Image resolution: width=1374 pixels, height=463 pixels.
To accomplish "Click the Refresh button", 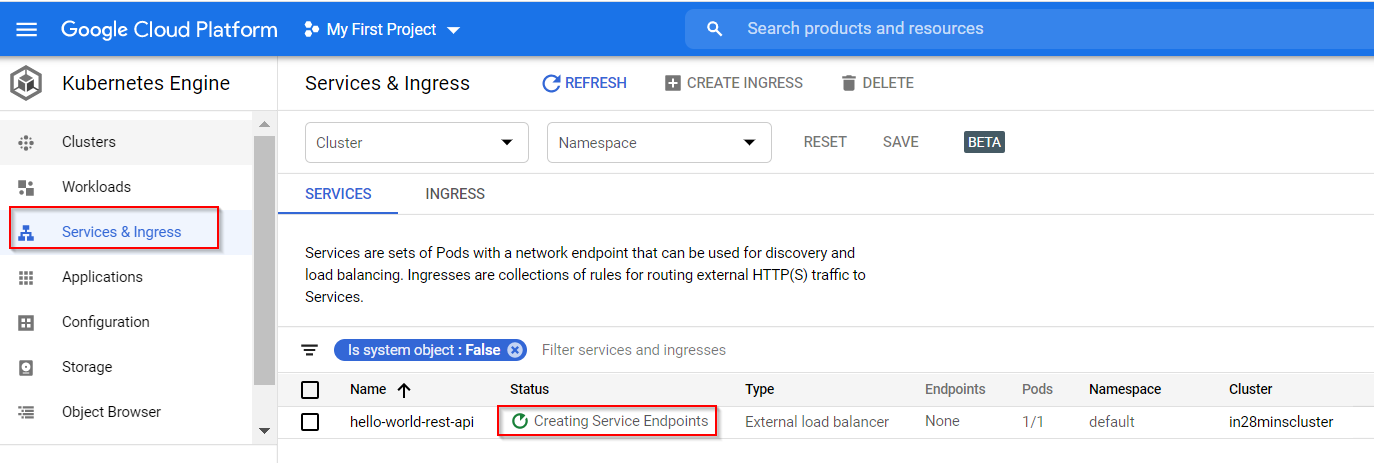I will pyautogui.click(x=585, y=83).
